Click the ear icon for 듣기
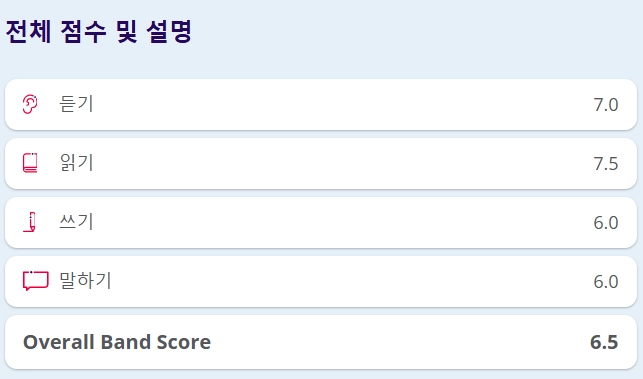The height and width of the screenshot is (379, 643). point(30,104)
